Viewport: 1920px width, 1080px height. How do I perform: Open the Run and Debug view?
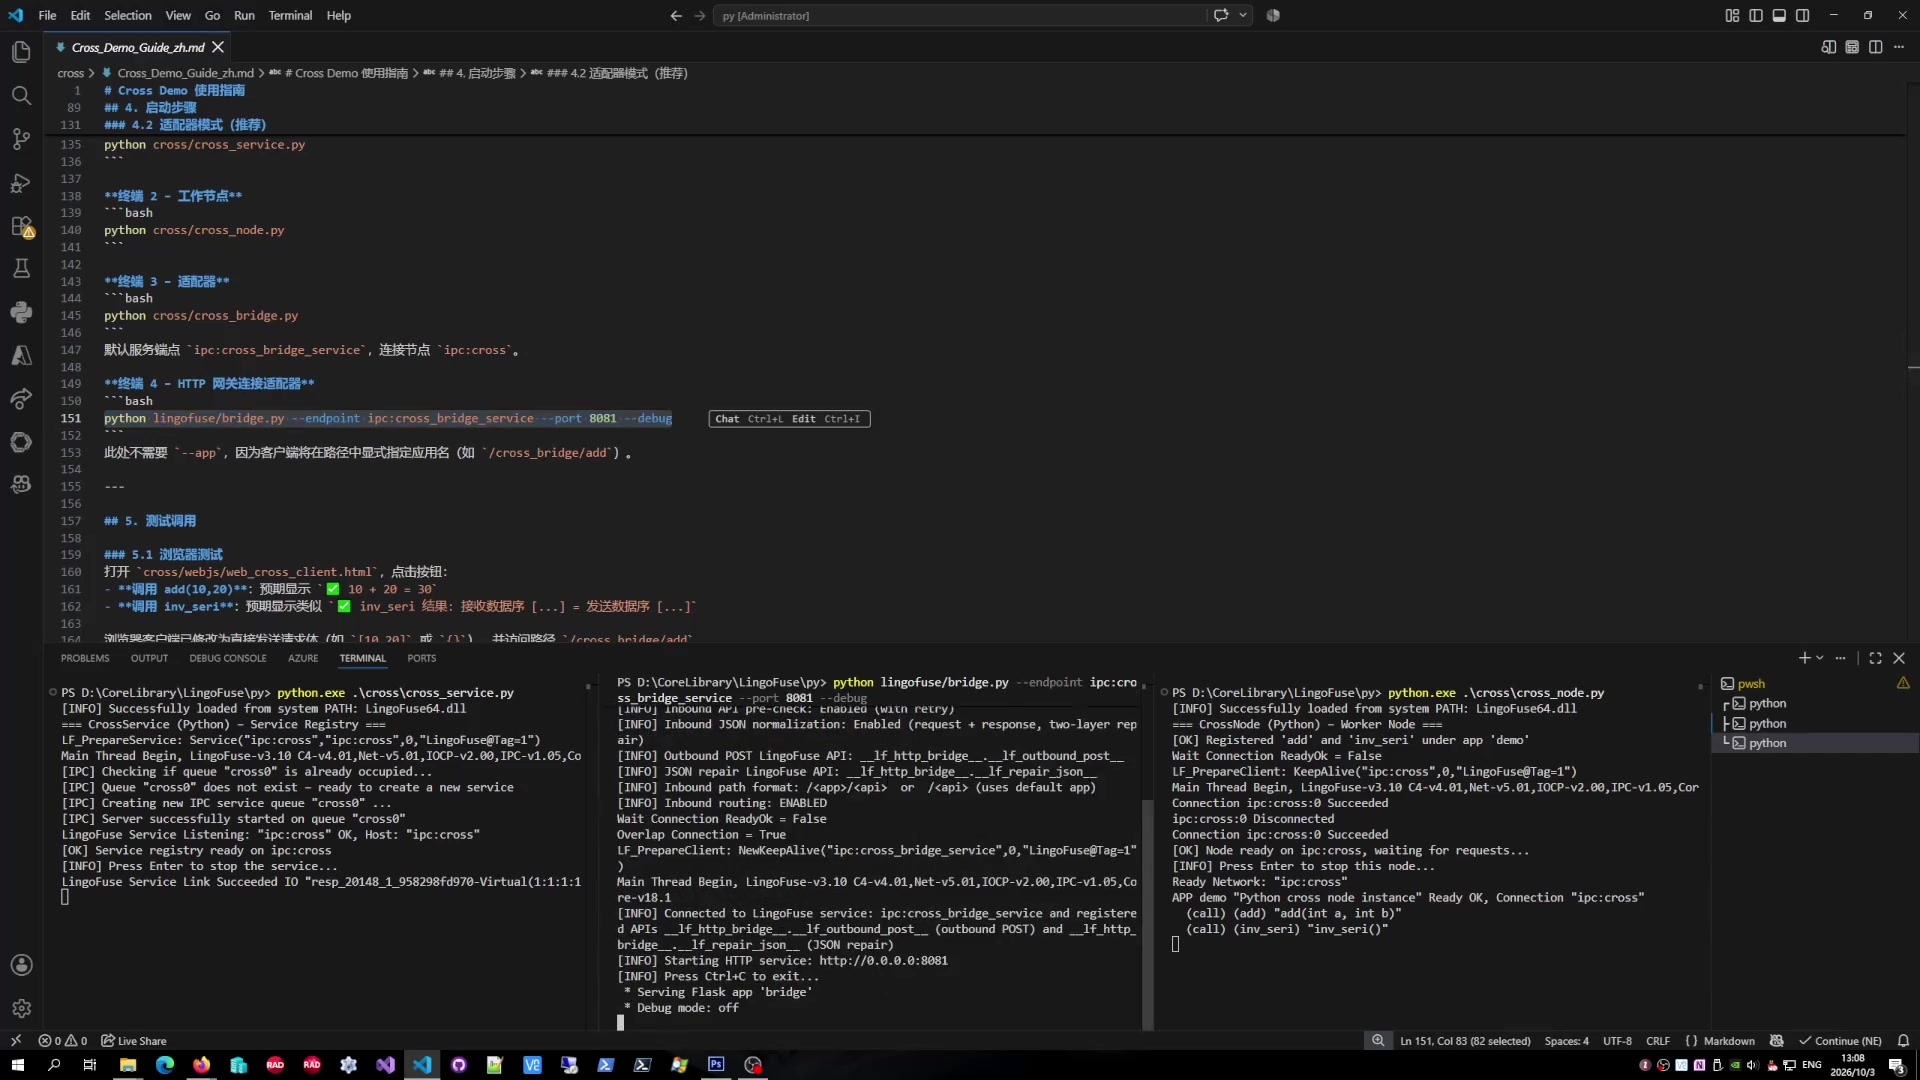click(21, 183)
